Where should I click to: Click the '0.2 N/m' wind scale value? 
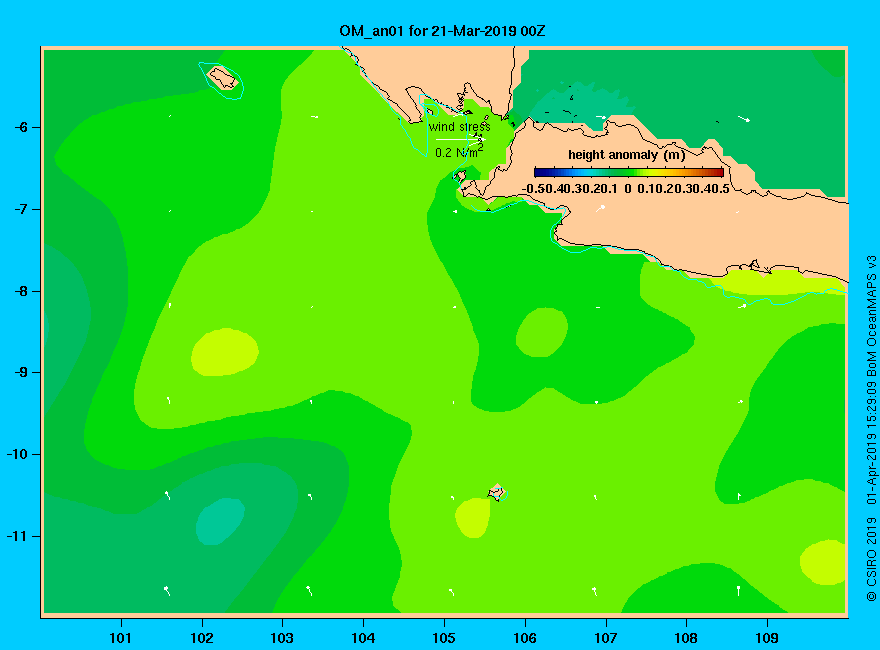(x=459, y=152)
